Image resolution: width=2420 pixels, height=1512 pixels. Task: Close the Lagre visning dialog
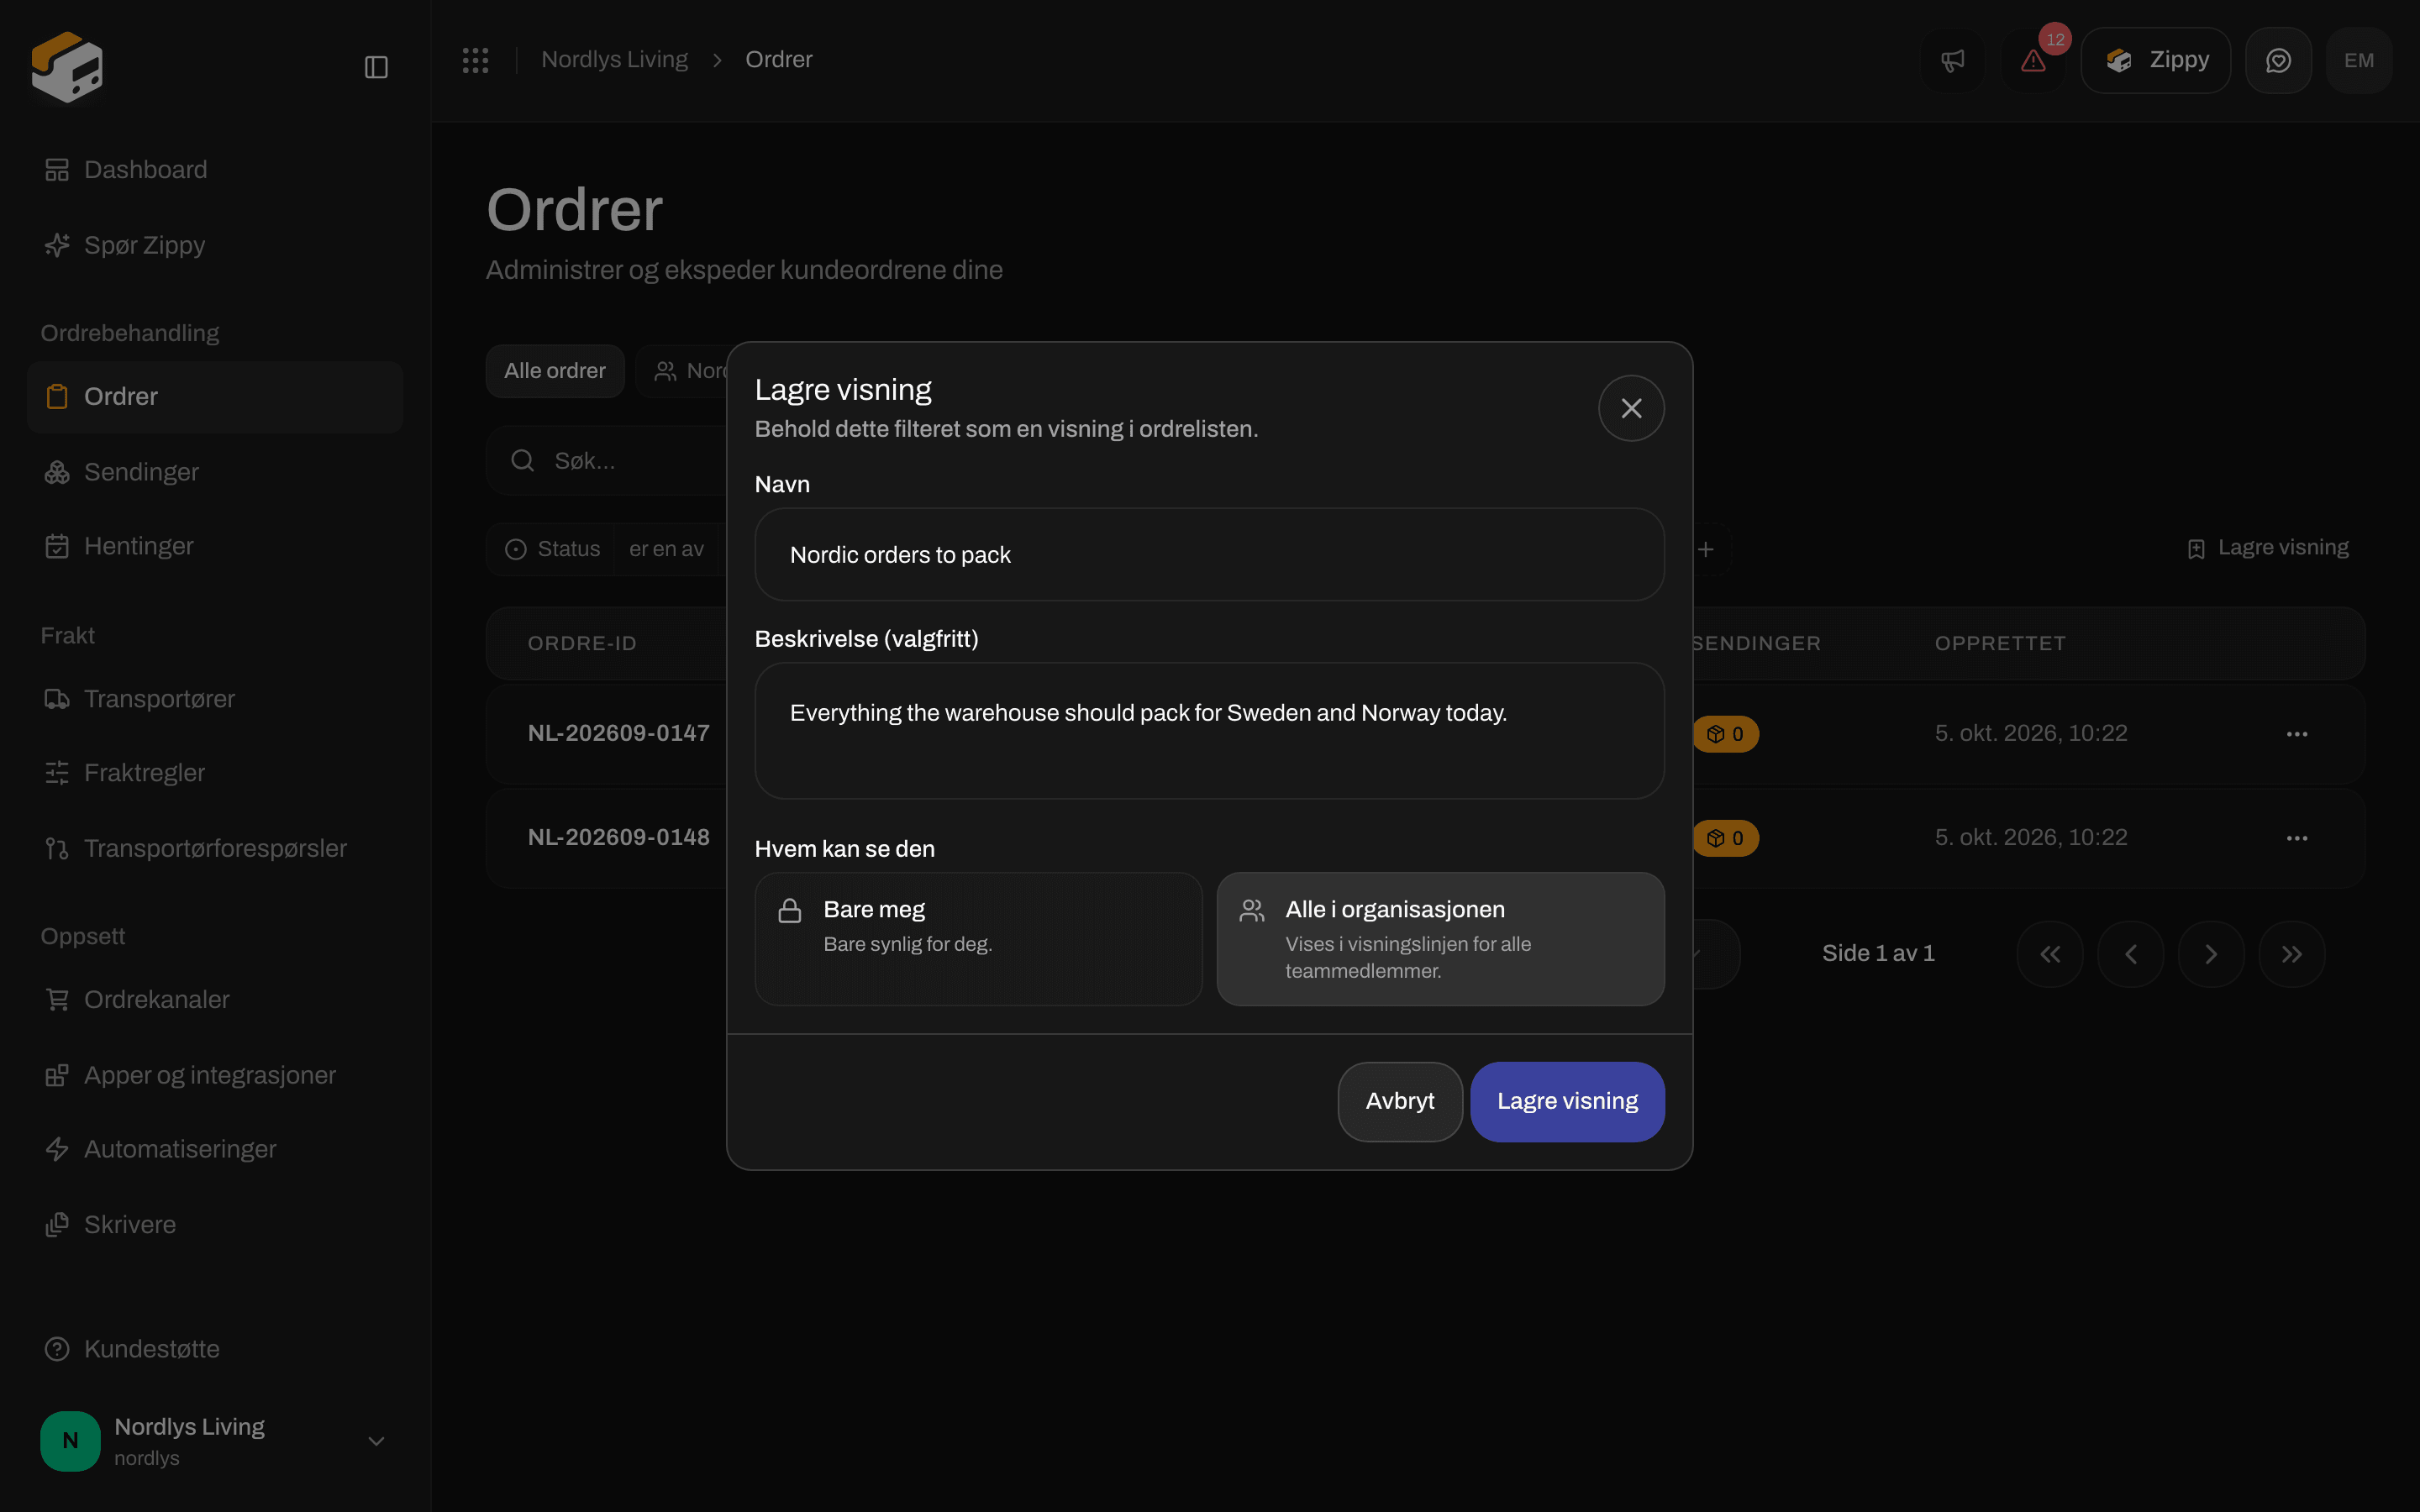pyautogui.click(x=1631, y=408)
